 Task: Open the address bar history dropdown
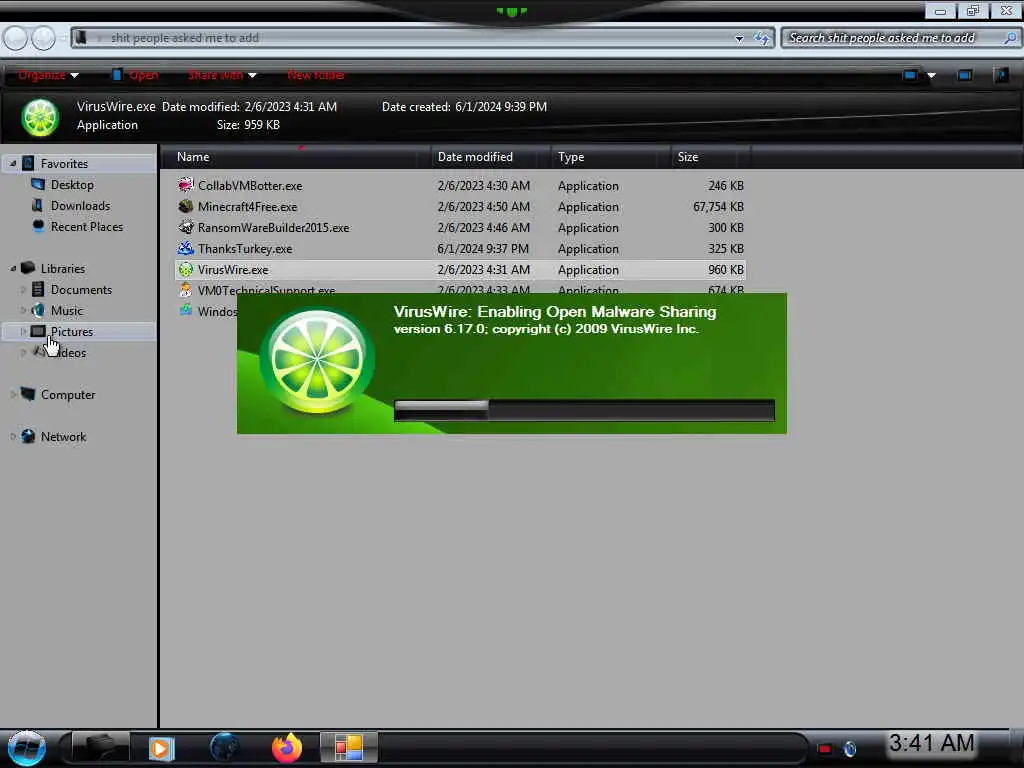coord(739,39)
